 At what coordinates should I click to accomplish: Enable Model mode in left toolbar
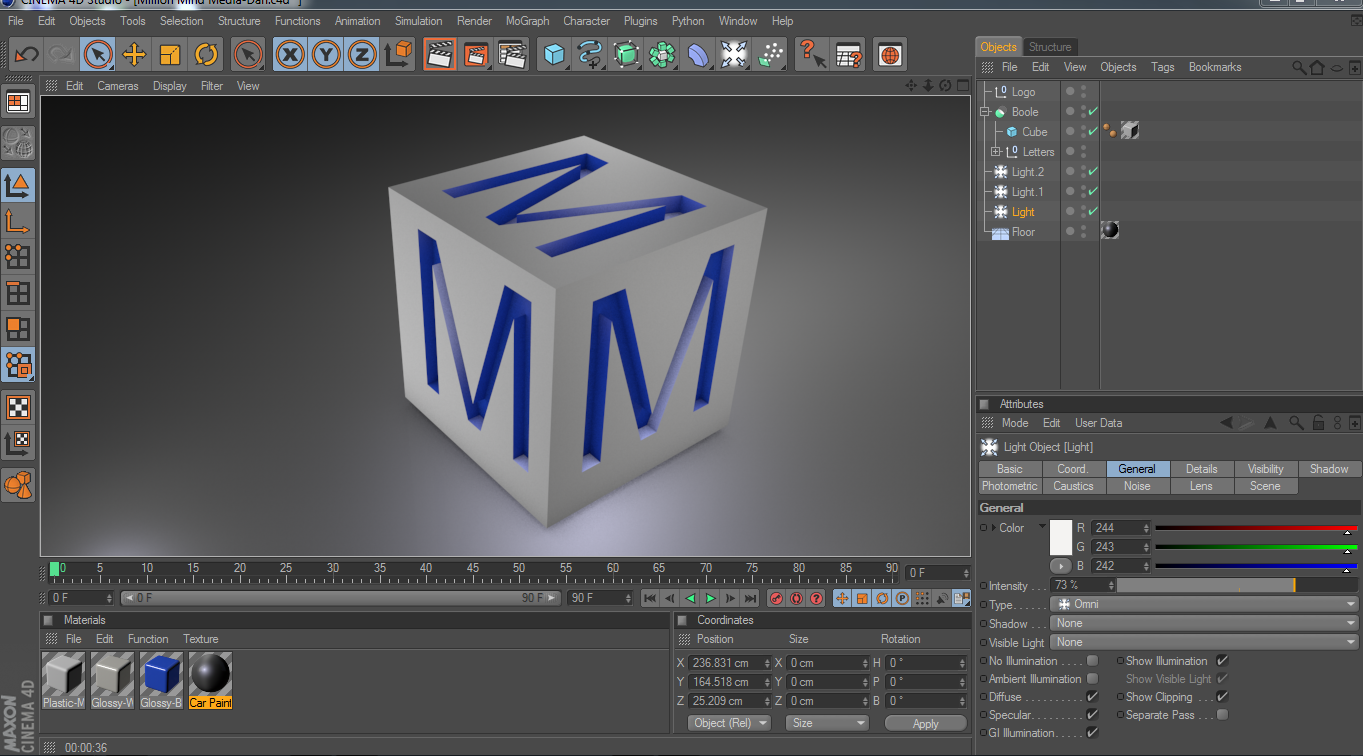coord(18,186)
